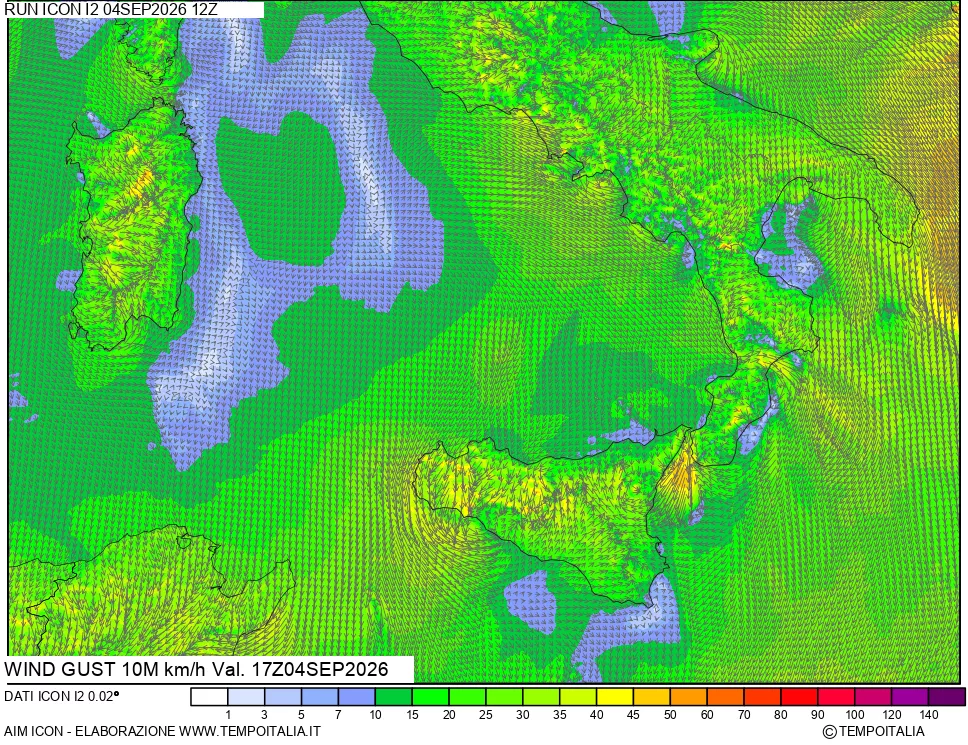Click the white legend swatch left of 1

click(x=209, y=697)
